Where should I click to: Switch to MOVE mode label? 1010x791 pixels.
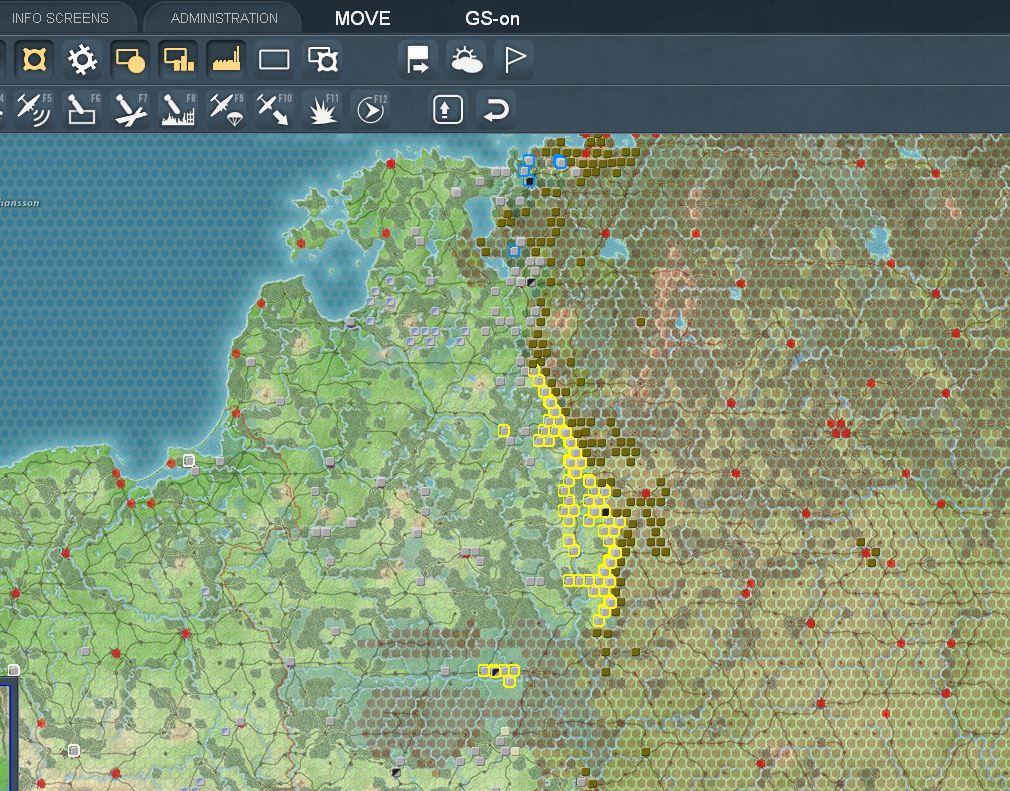click(x=363, y=18)
